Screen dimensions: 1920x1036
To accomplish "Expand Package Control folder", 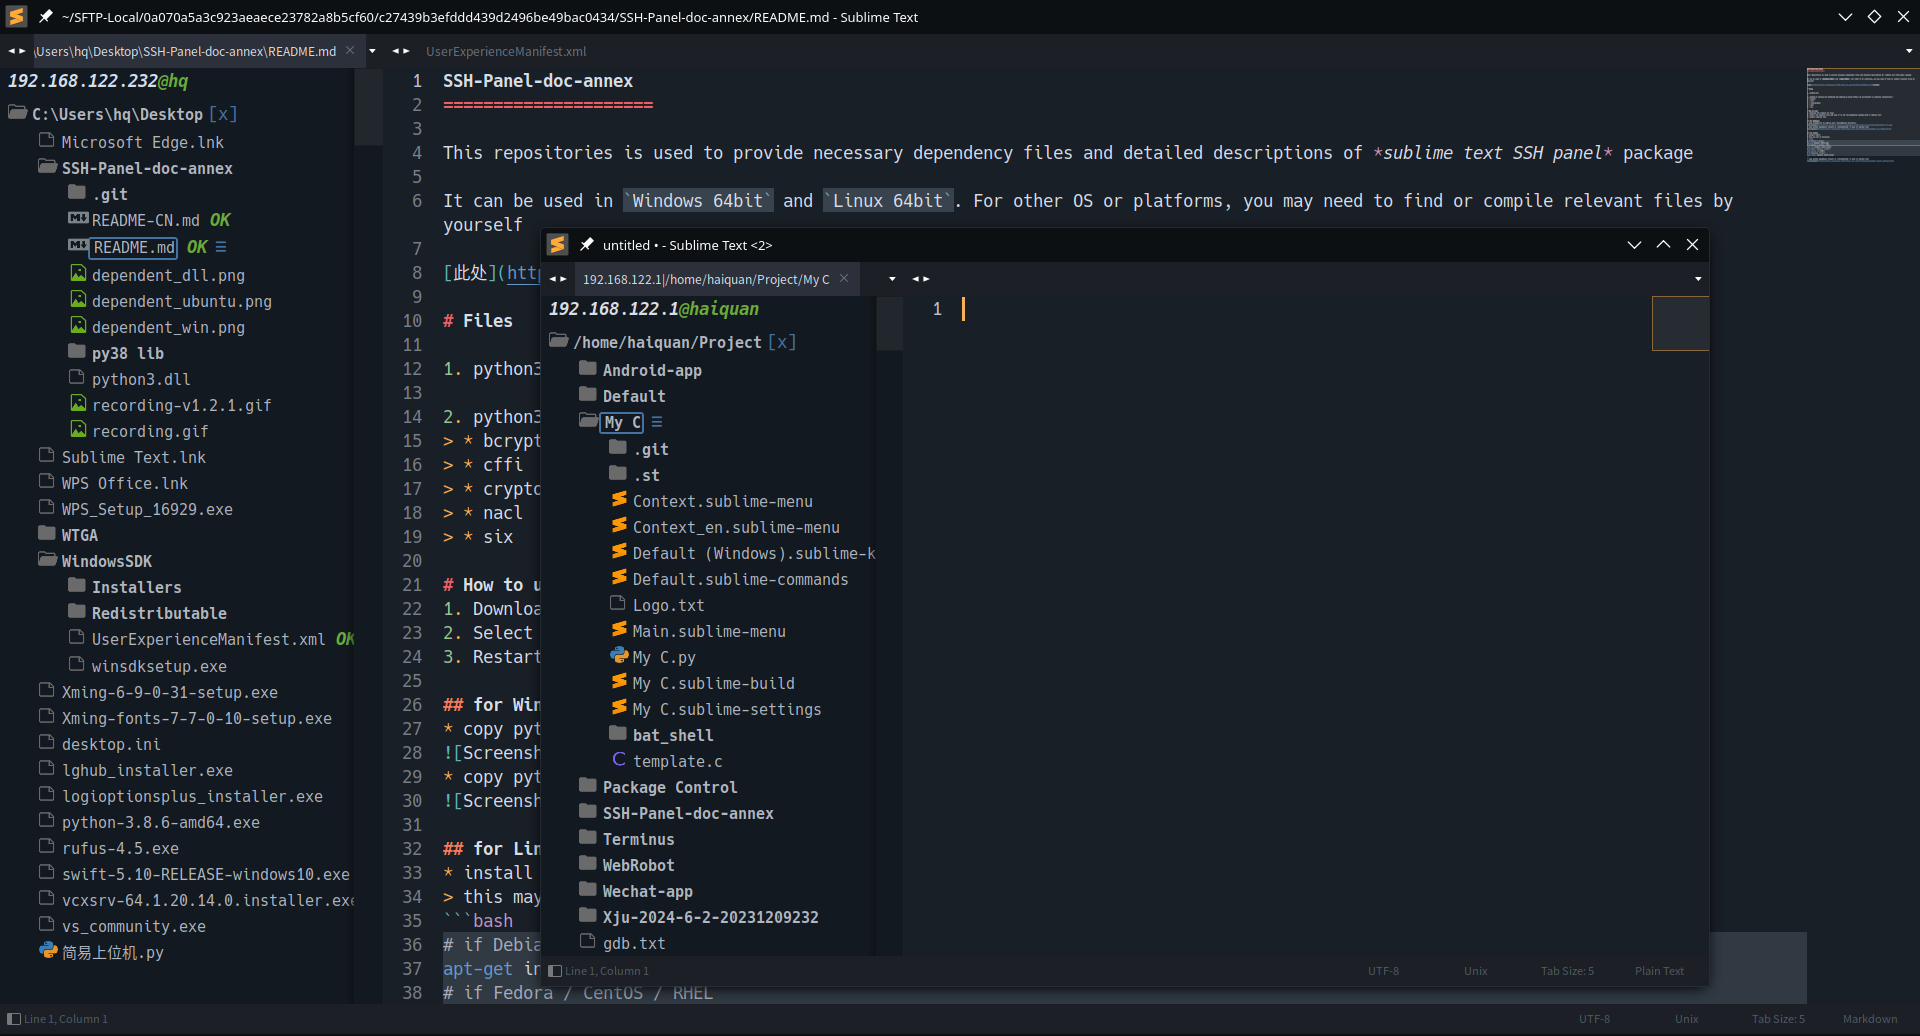I will [x=588, y=785].
